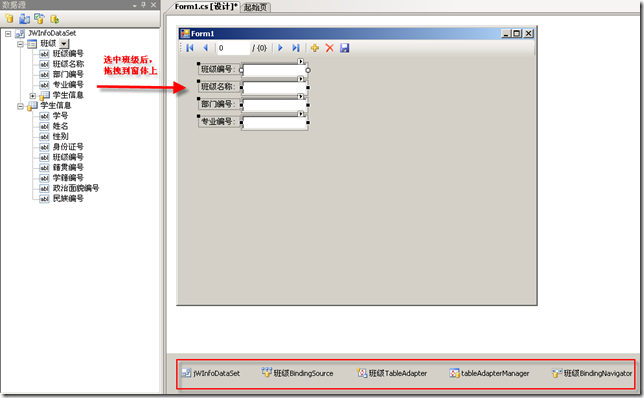Select 性别 field in the tree
The width and height of the screenshot is (644, 398).
point(60,136)
